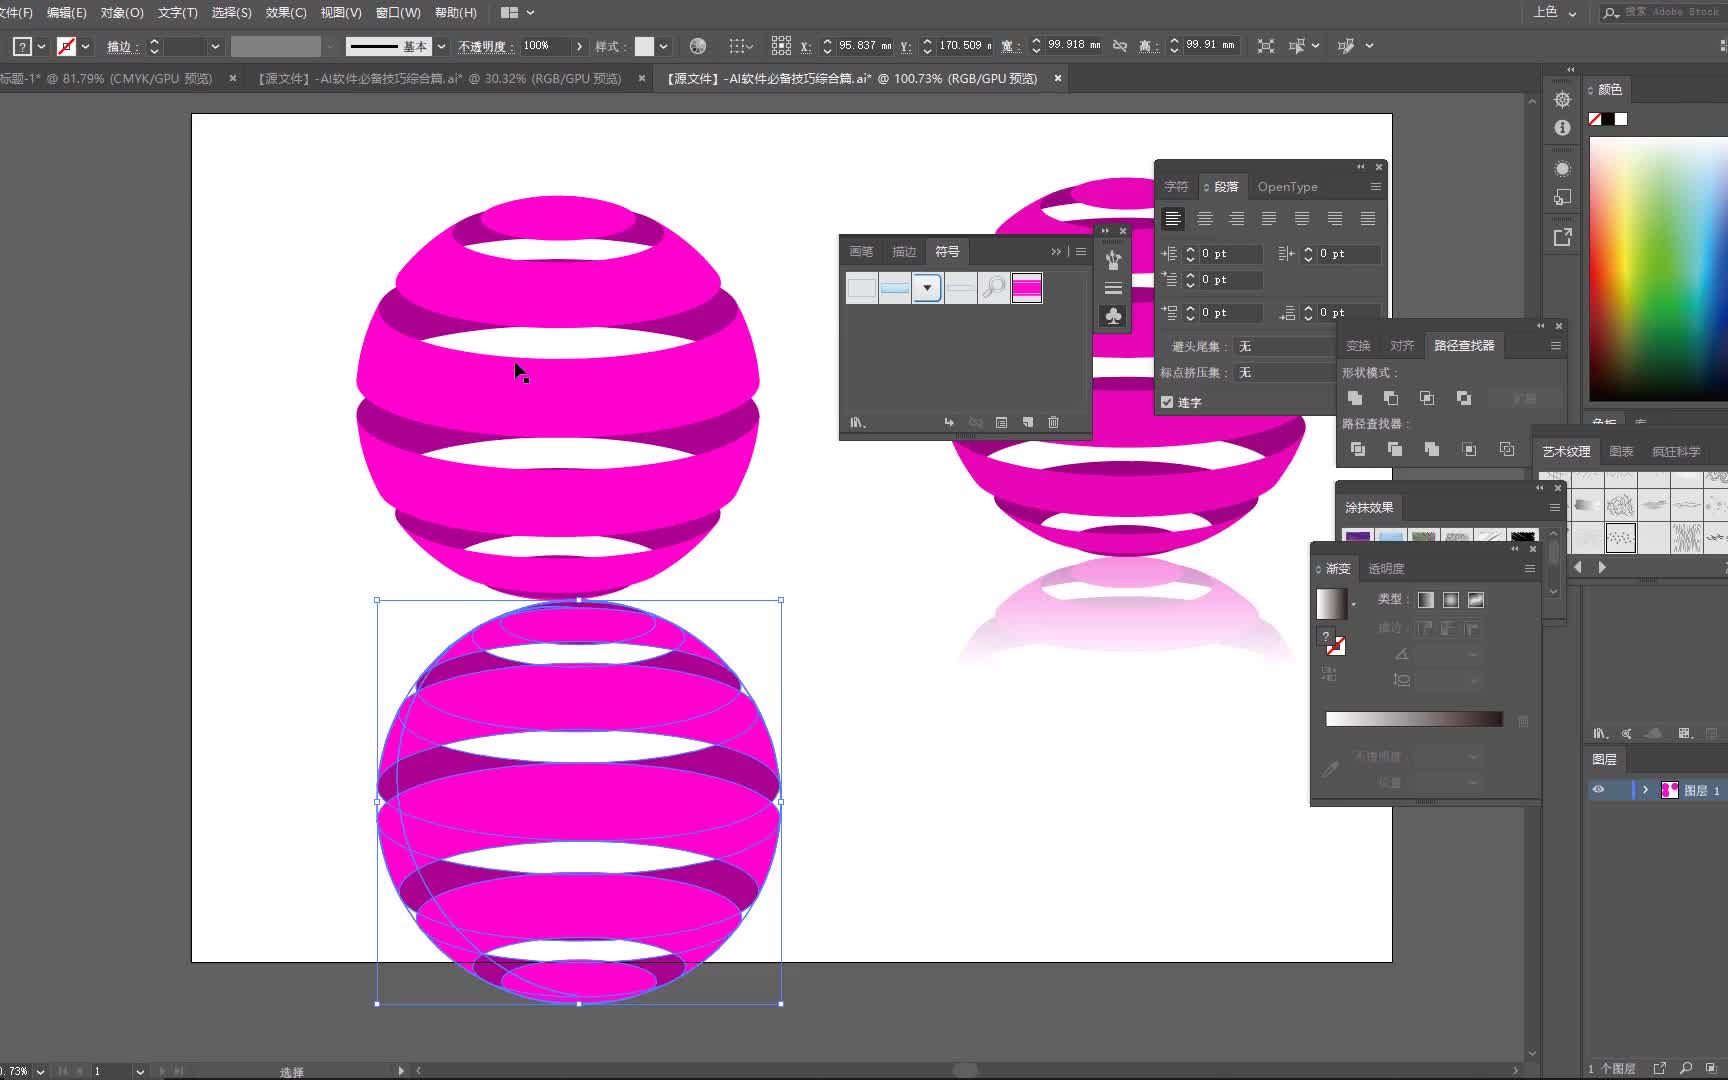
Task: Click New Symbol icon in Symbols panel
Action: click(1027, 423)
